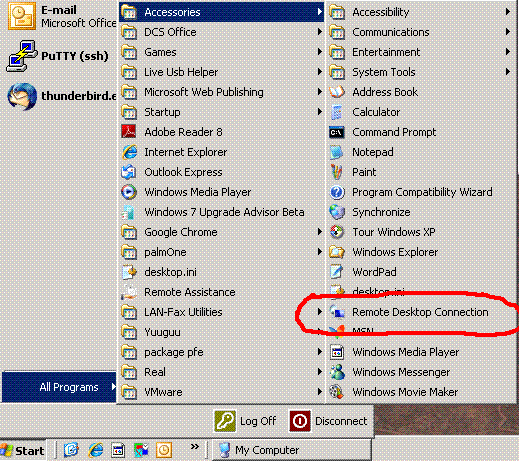
Task: Click the Internet Explorer taskbar quick launch icon
Action: pos(96,450)
